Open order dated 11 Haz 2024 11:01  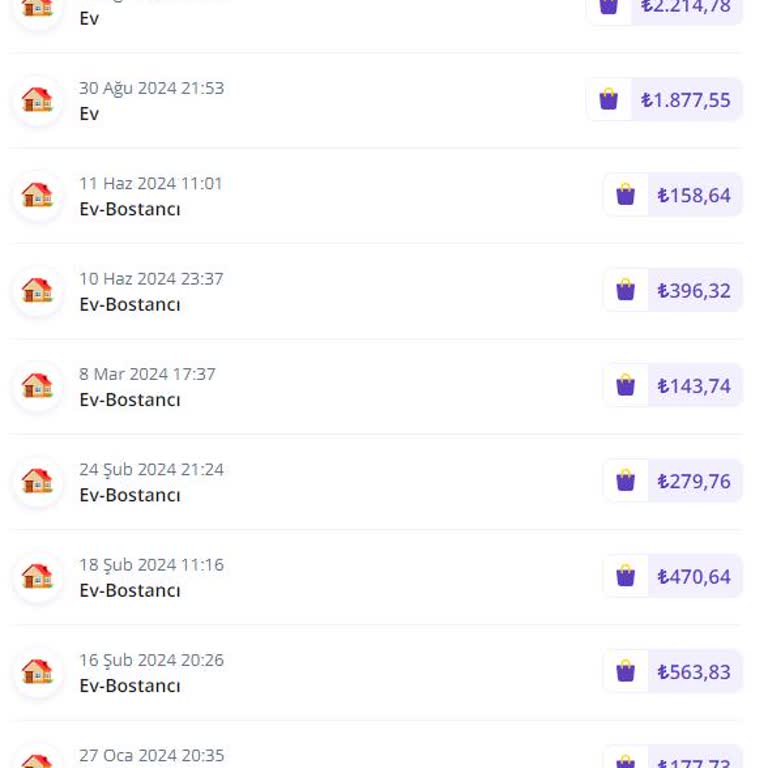click(151, 184)
